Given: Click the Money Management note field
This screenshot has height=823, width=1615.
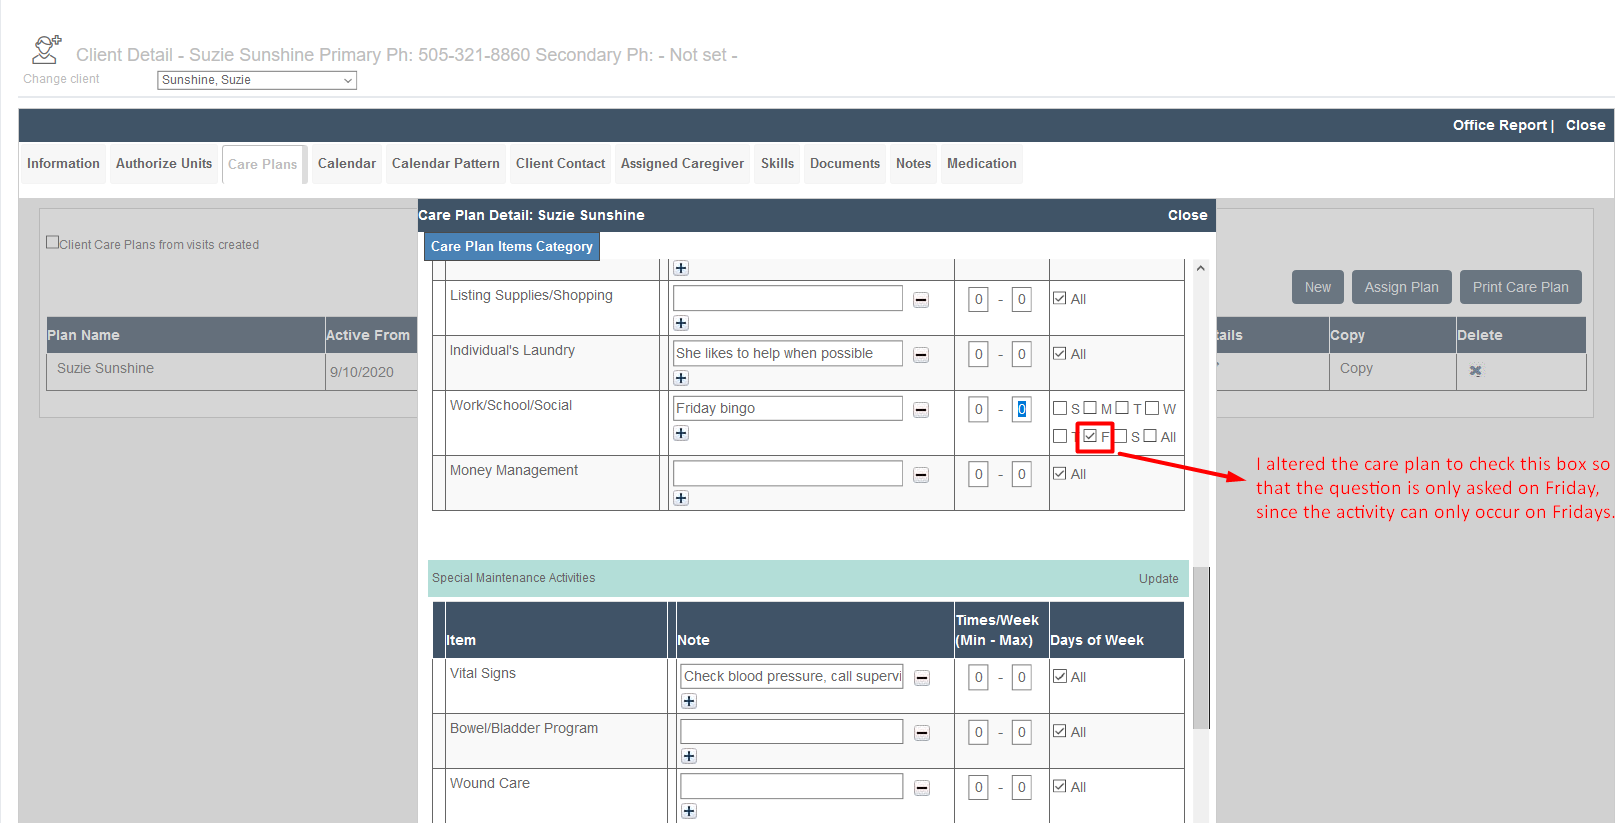Looking at the screenshot, I should click(x=788, y=473).
